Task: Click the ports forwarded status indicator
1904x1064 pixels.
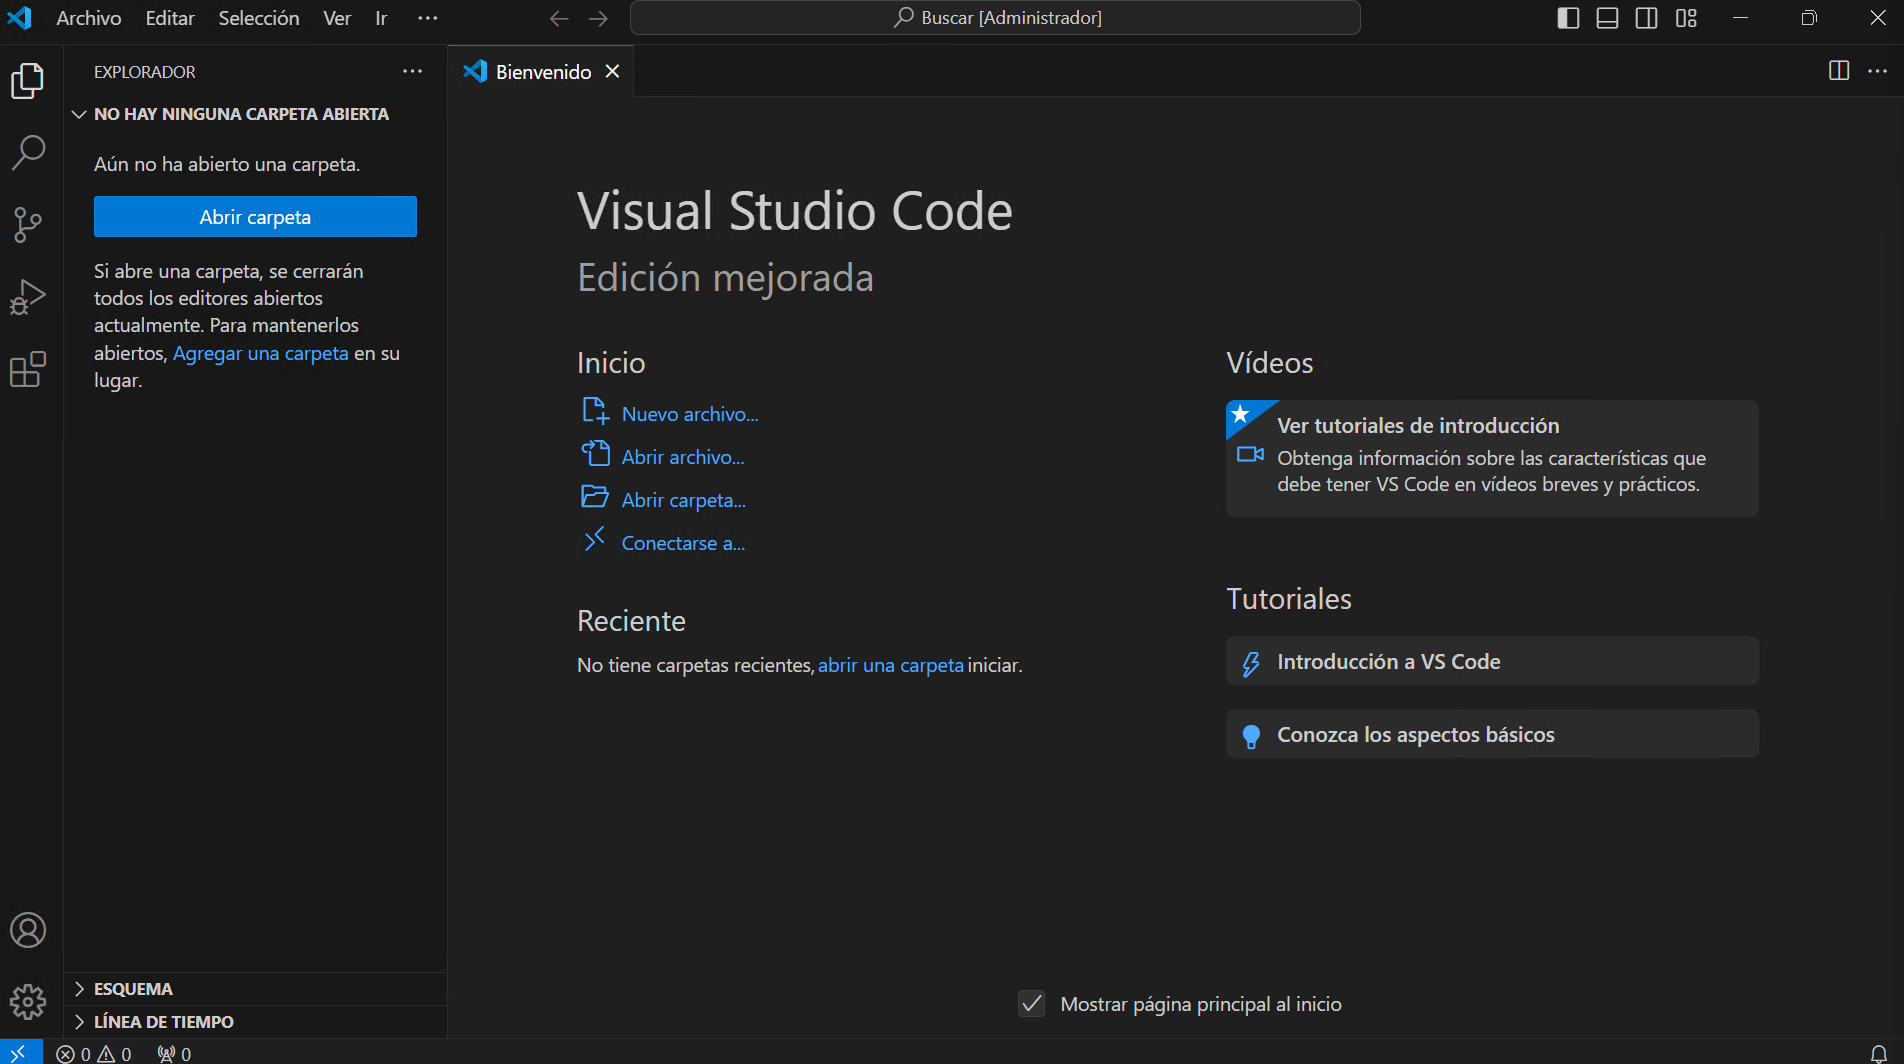Action: (x=174, y=1054)
